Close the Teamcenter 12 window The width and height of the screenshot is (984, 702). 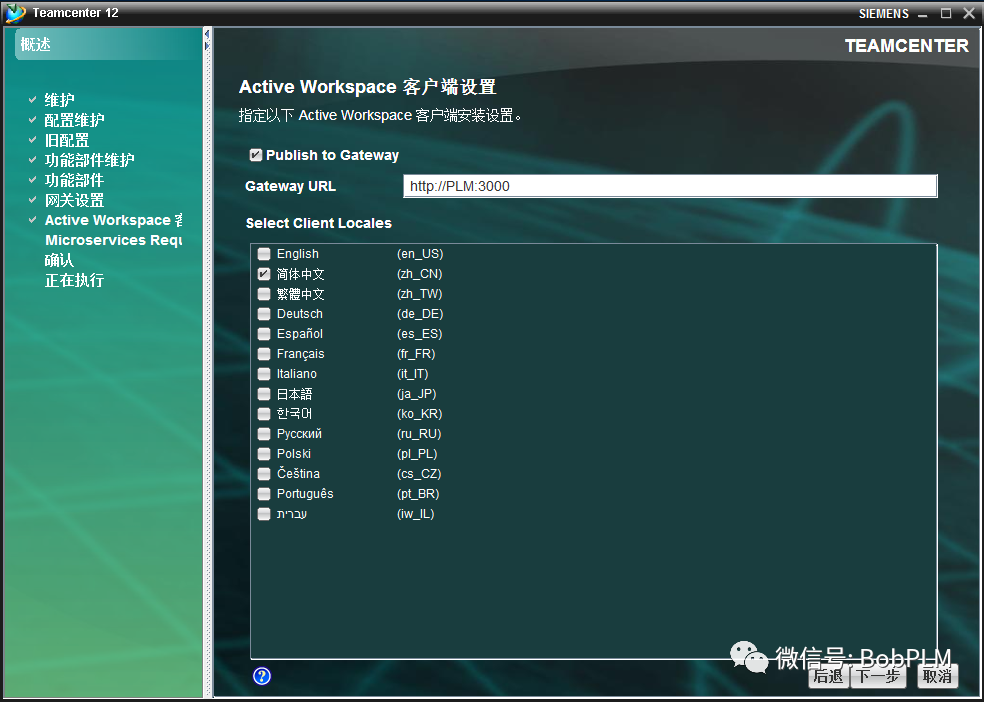tap(969, 13)
